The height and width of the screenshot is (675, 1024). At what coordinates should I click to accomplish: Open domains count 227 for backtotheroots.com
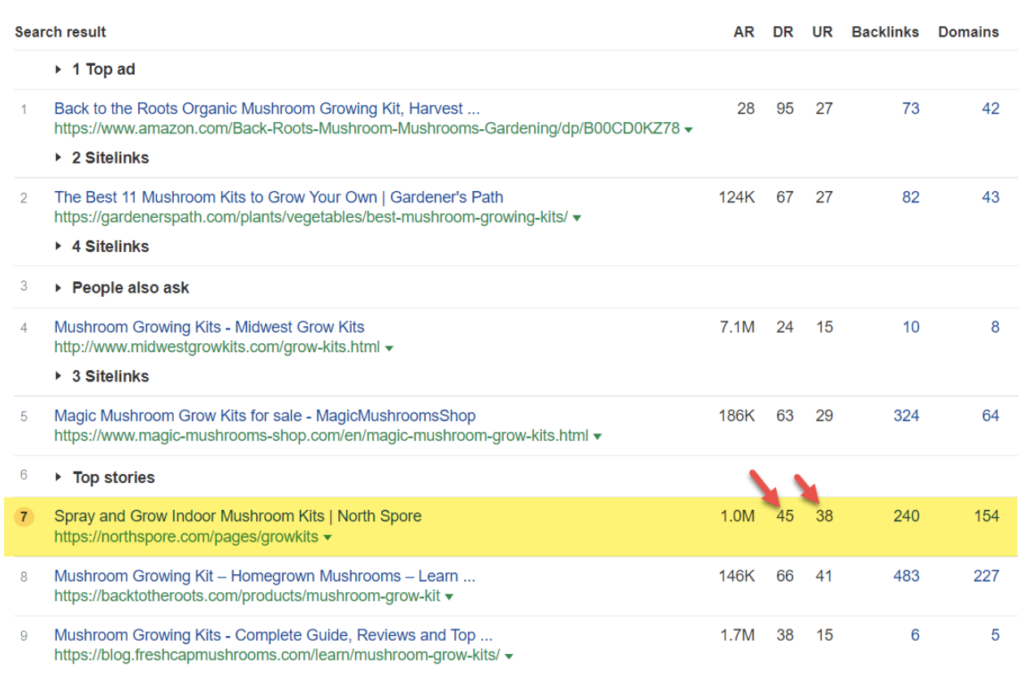tap(987, 576)
